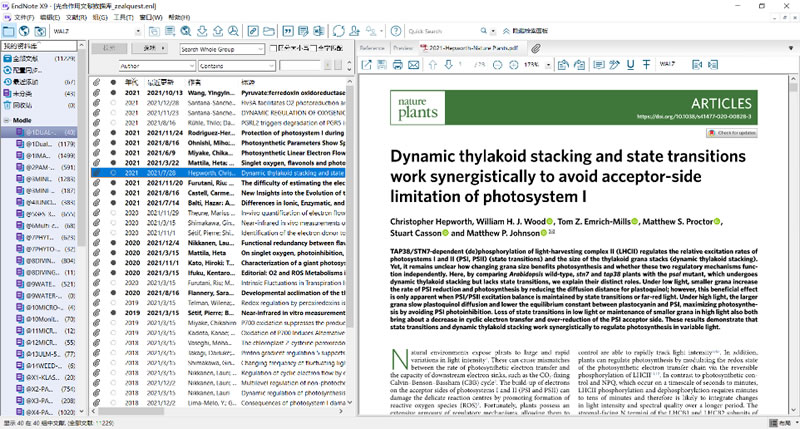Image resolution: width=800 pixels, height=429 pixels.
Task: Open the 文件(F) menu
Action: coord(22,18)
